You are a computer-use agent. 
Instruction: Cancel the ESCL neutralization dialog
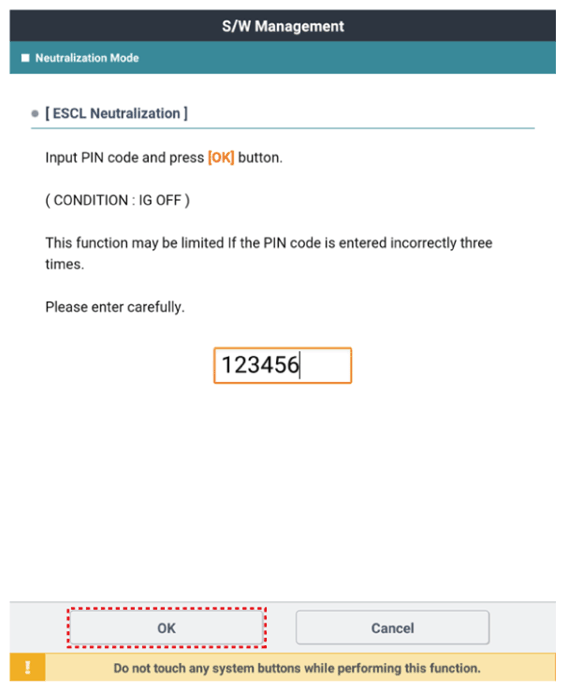392,628
